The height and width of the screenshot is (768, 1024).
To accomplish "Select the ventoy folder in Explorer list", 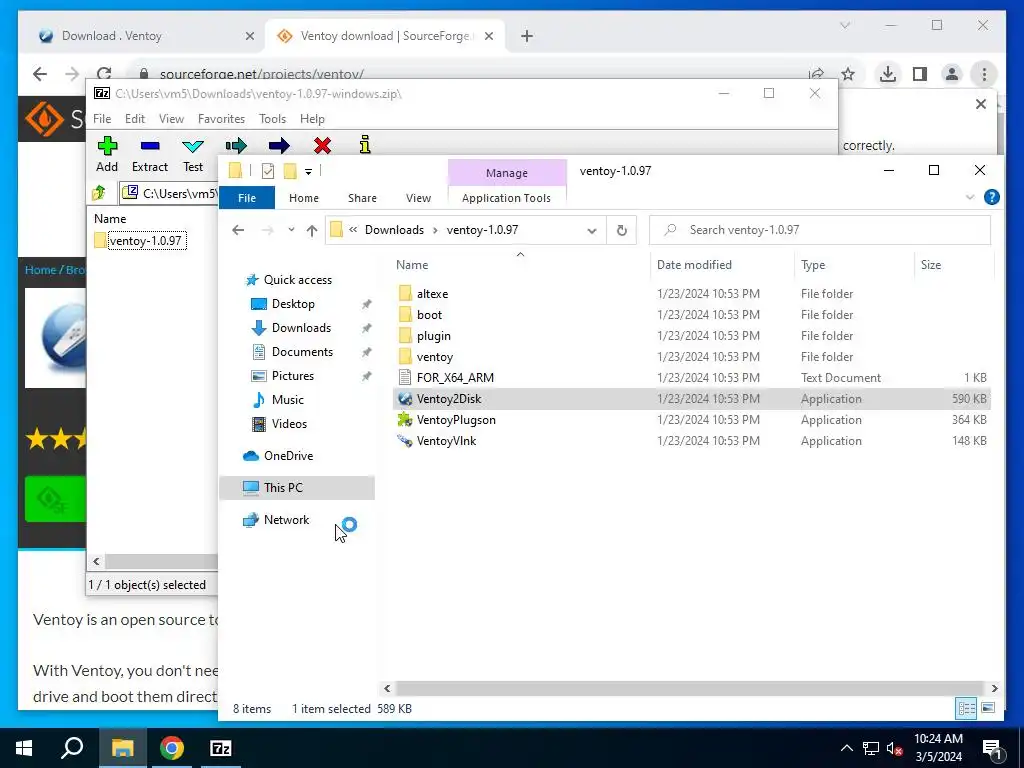I will [692, 357].
